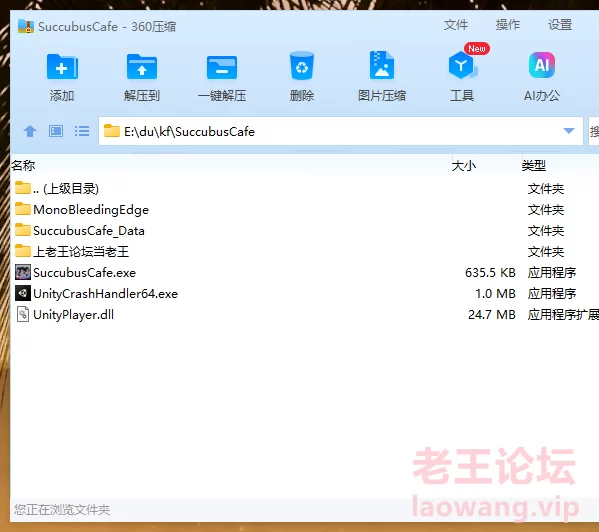
Task: Click the SuccubusCafe_Data folder icon
Action: (23, 230)
